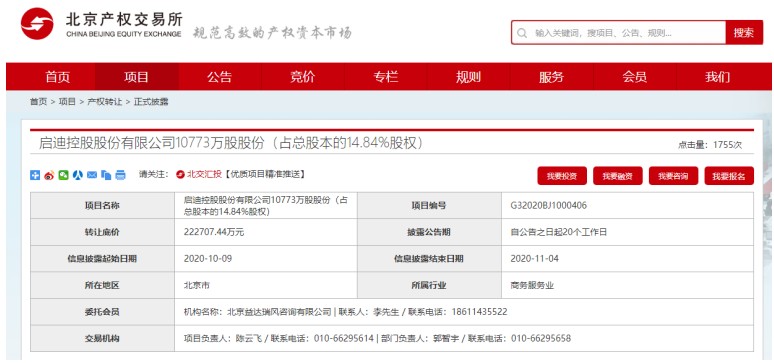Open the 服务 navigation tab

551,77
